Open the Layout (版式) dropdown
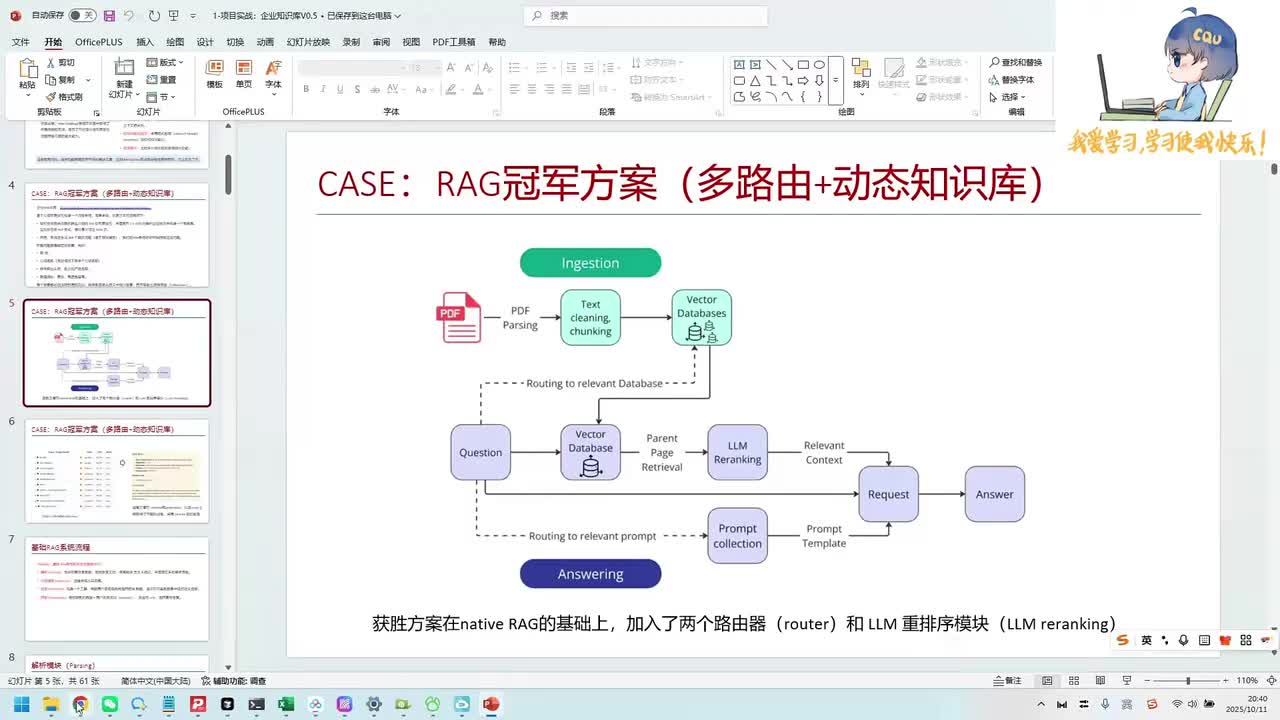 tap(165, 62)
